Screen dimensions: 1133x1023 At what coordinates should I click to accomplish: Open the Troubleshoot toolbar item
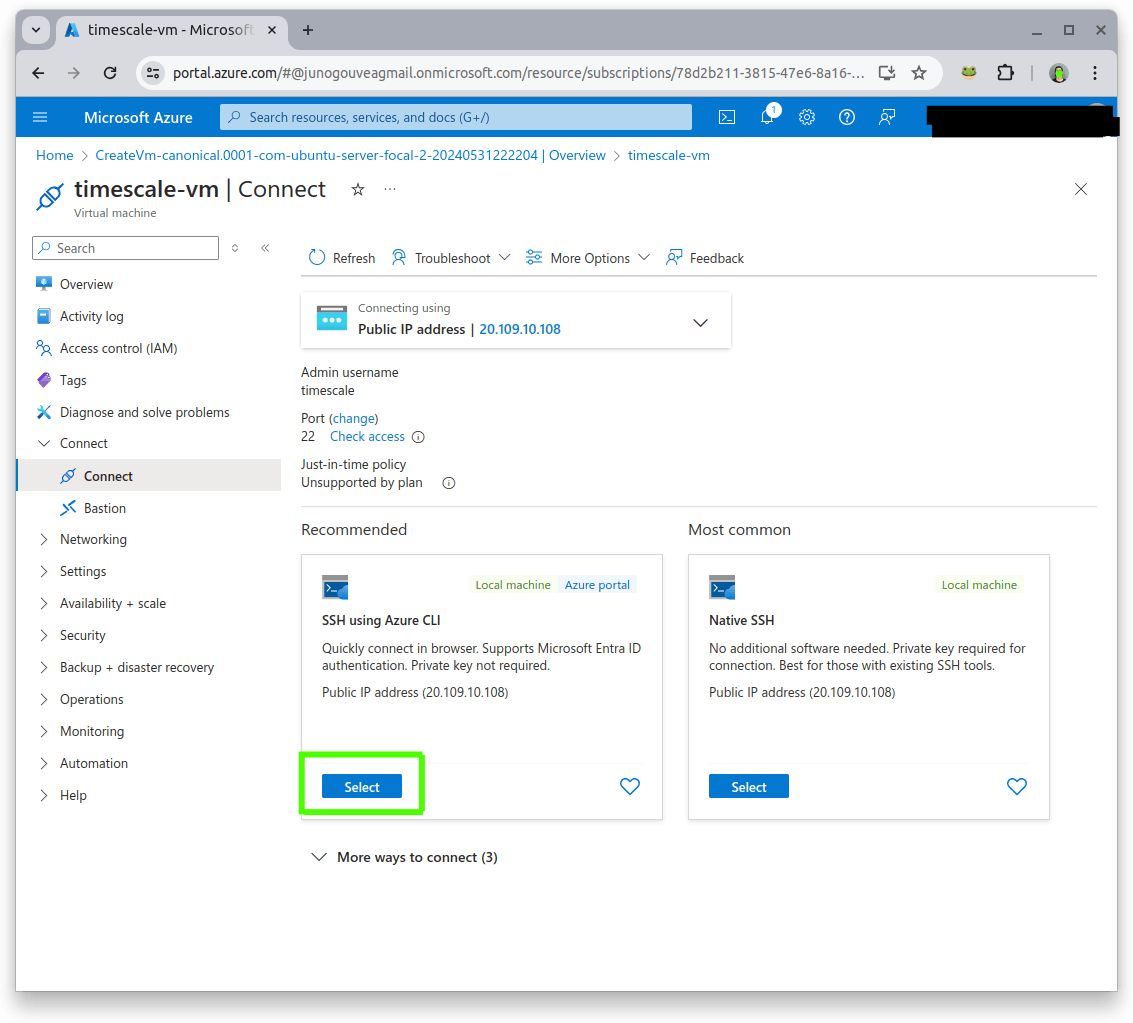coord(450,257)
